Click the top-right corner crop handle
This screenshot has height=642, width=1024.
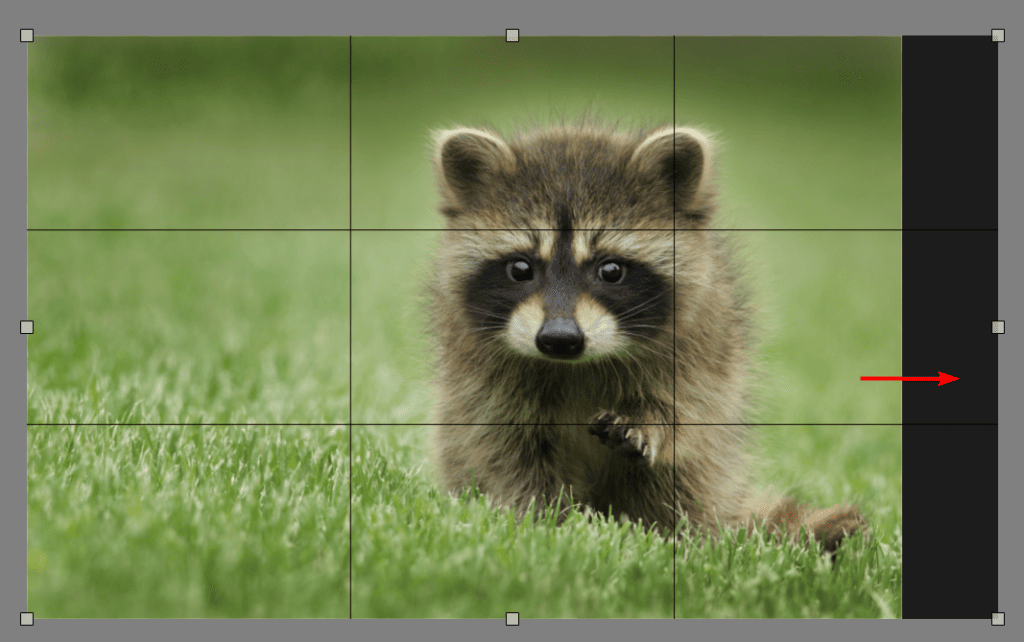pyautogui.click(x=997, y=36)
